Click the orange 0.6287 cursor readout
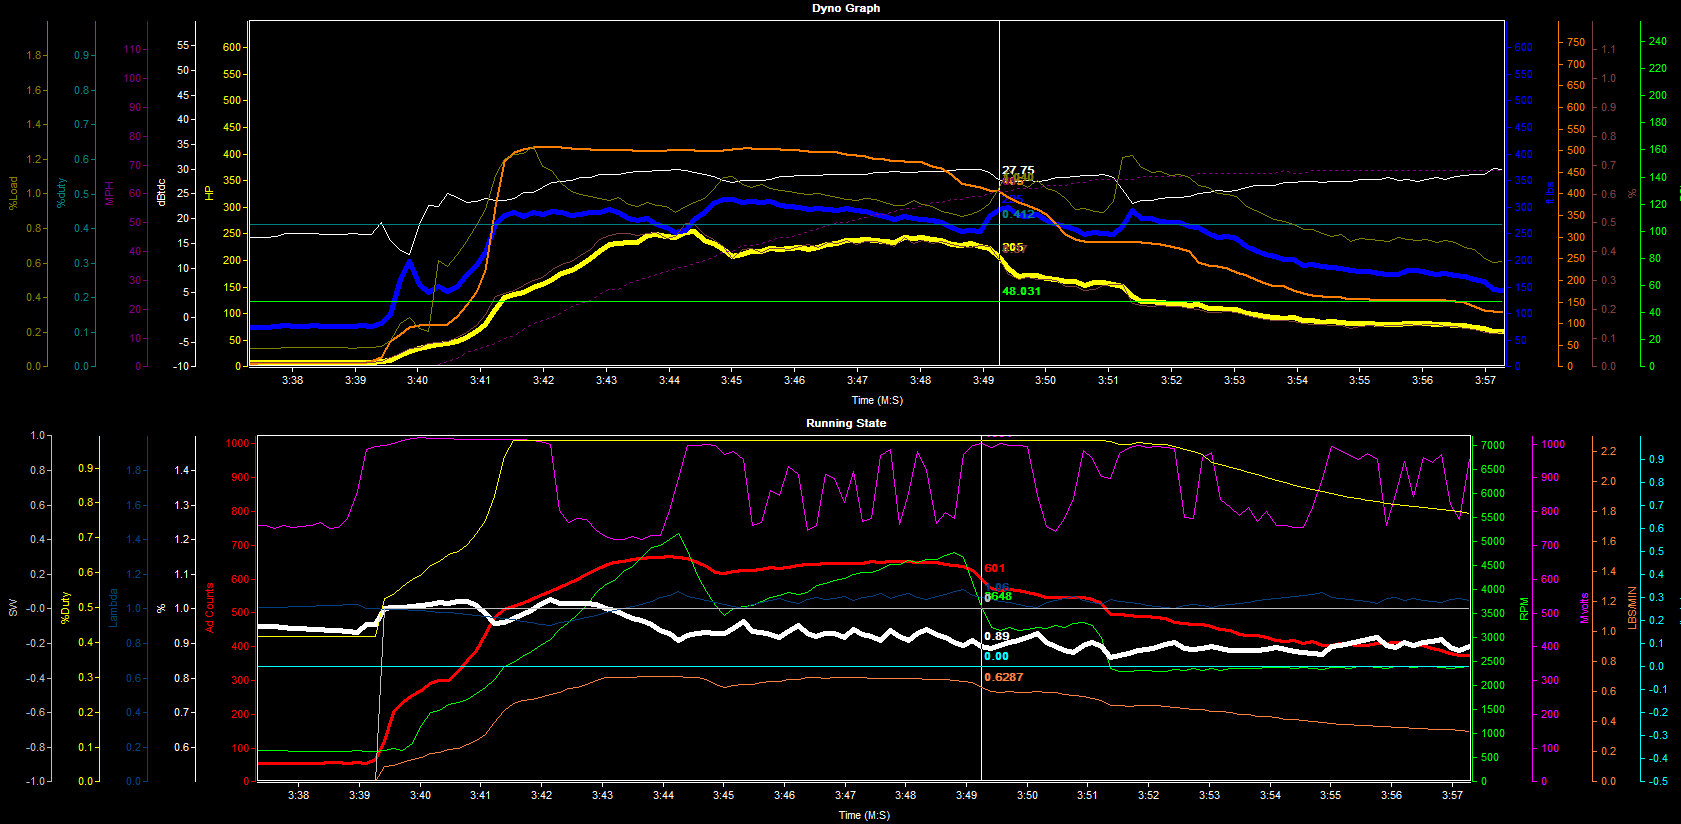The image size is (1681, 824). tap(1003, 677)
